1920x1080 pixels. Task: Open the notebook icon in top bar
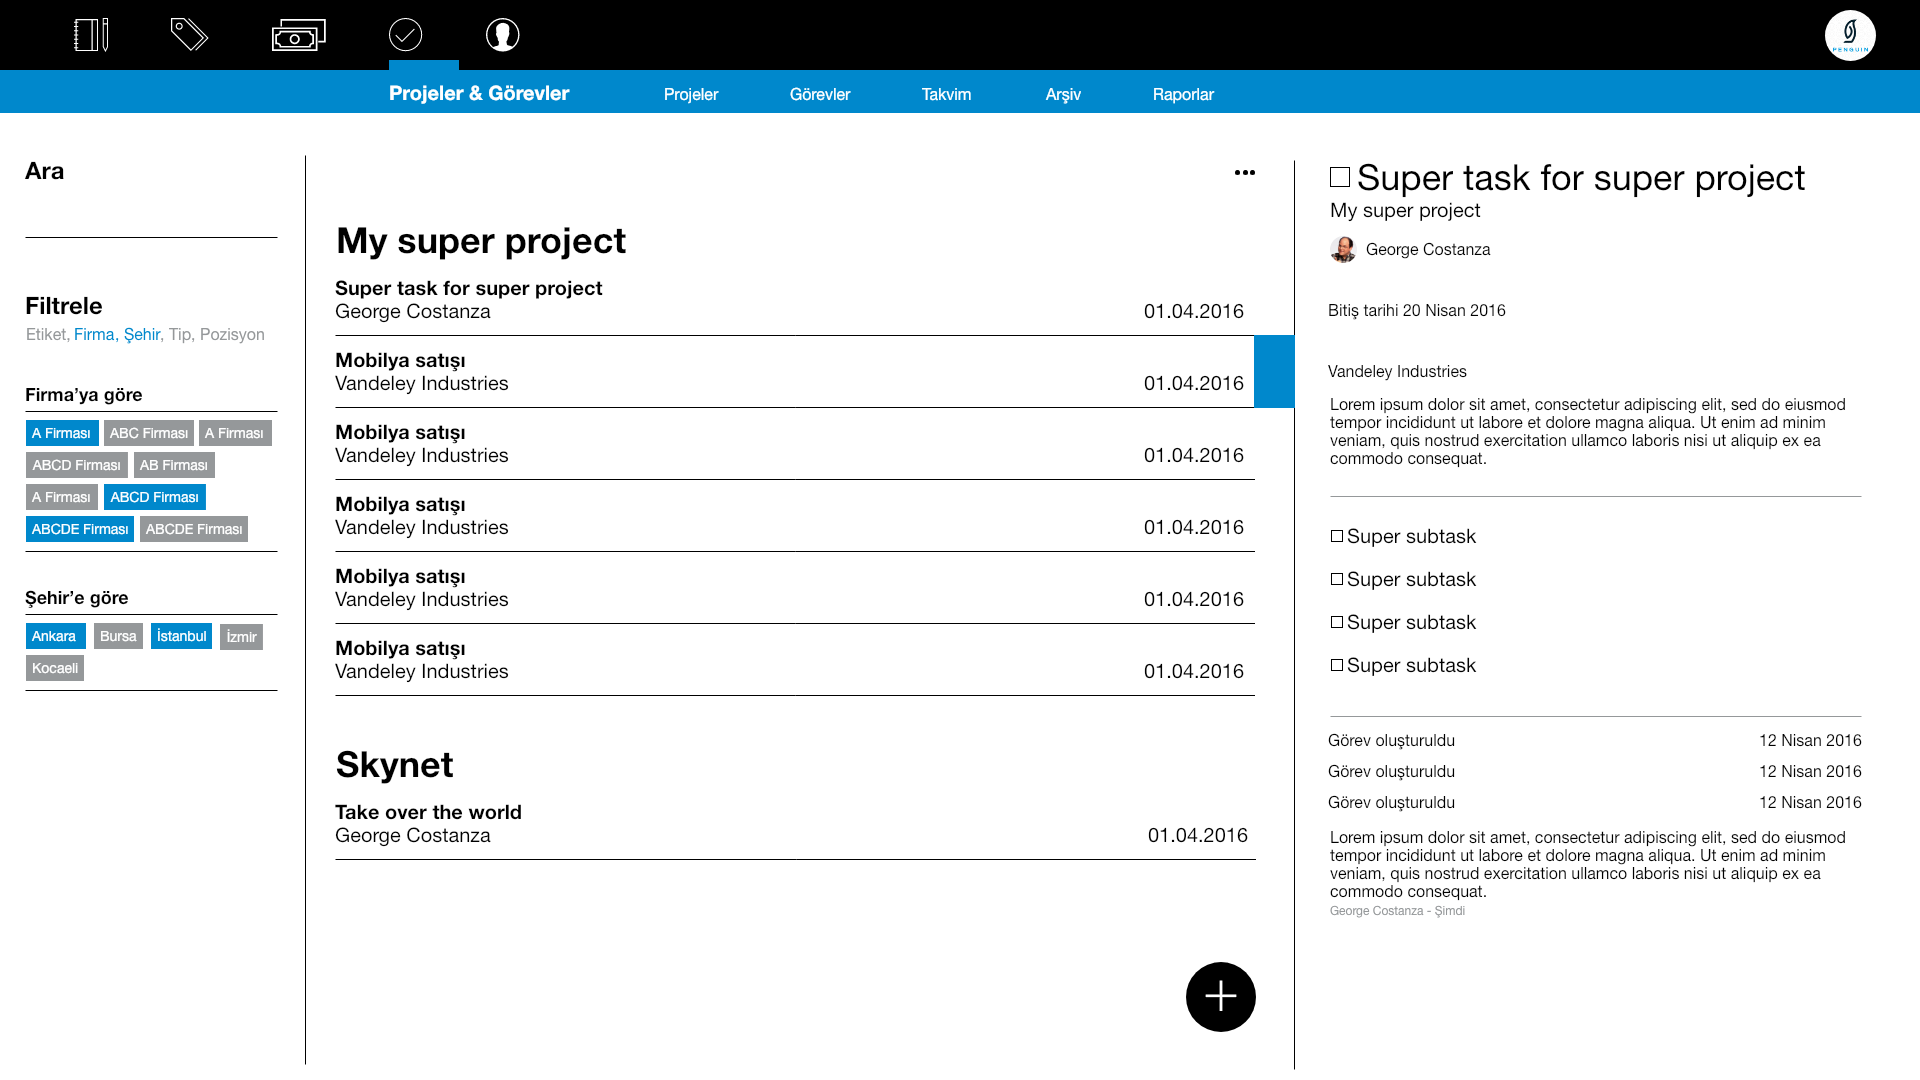[91, 35]
